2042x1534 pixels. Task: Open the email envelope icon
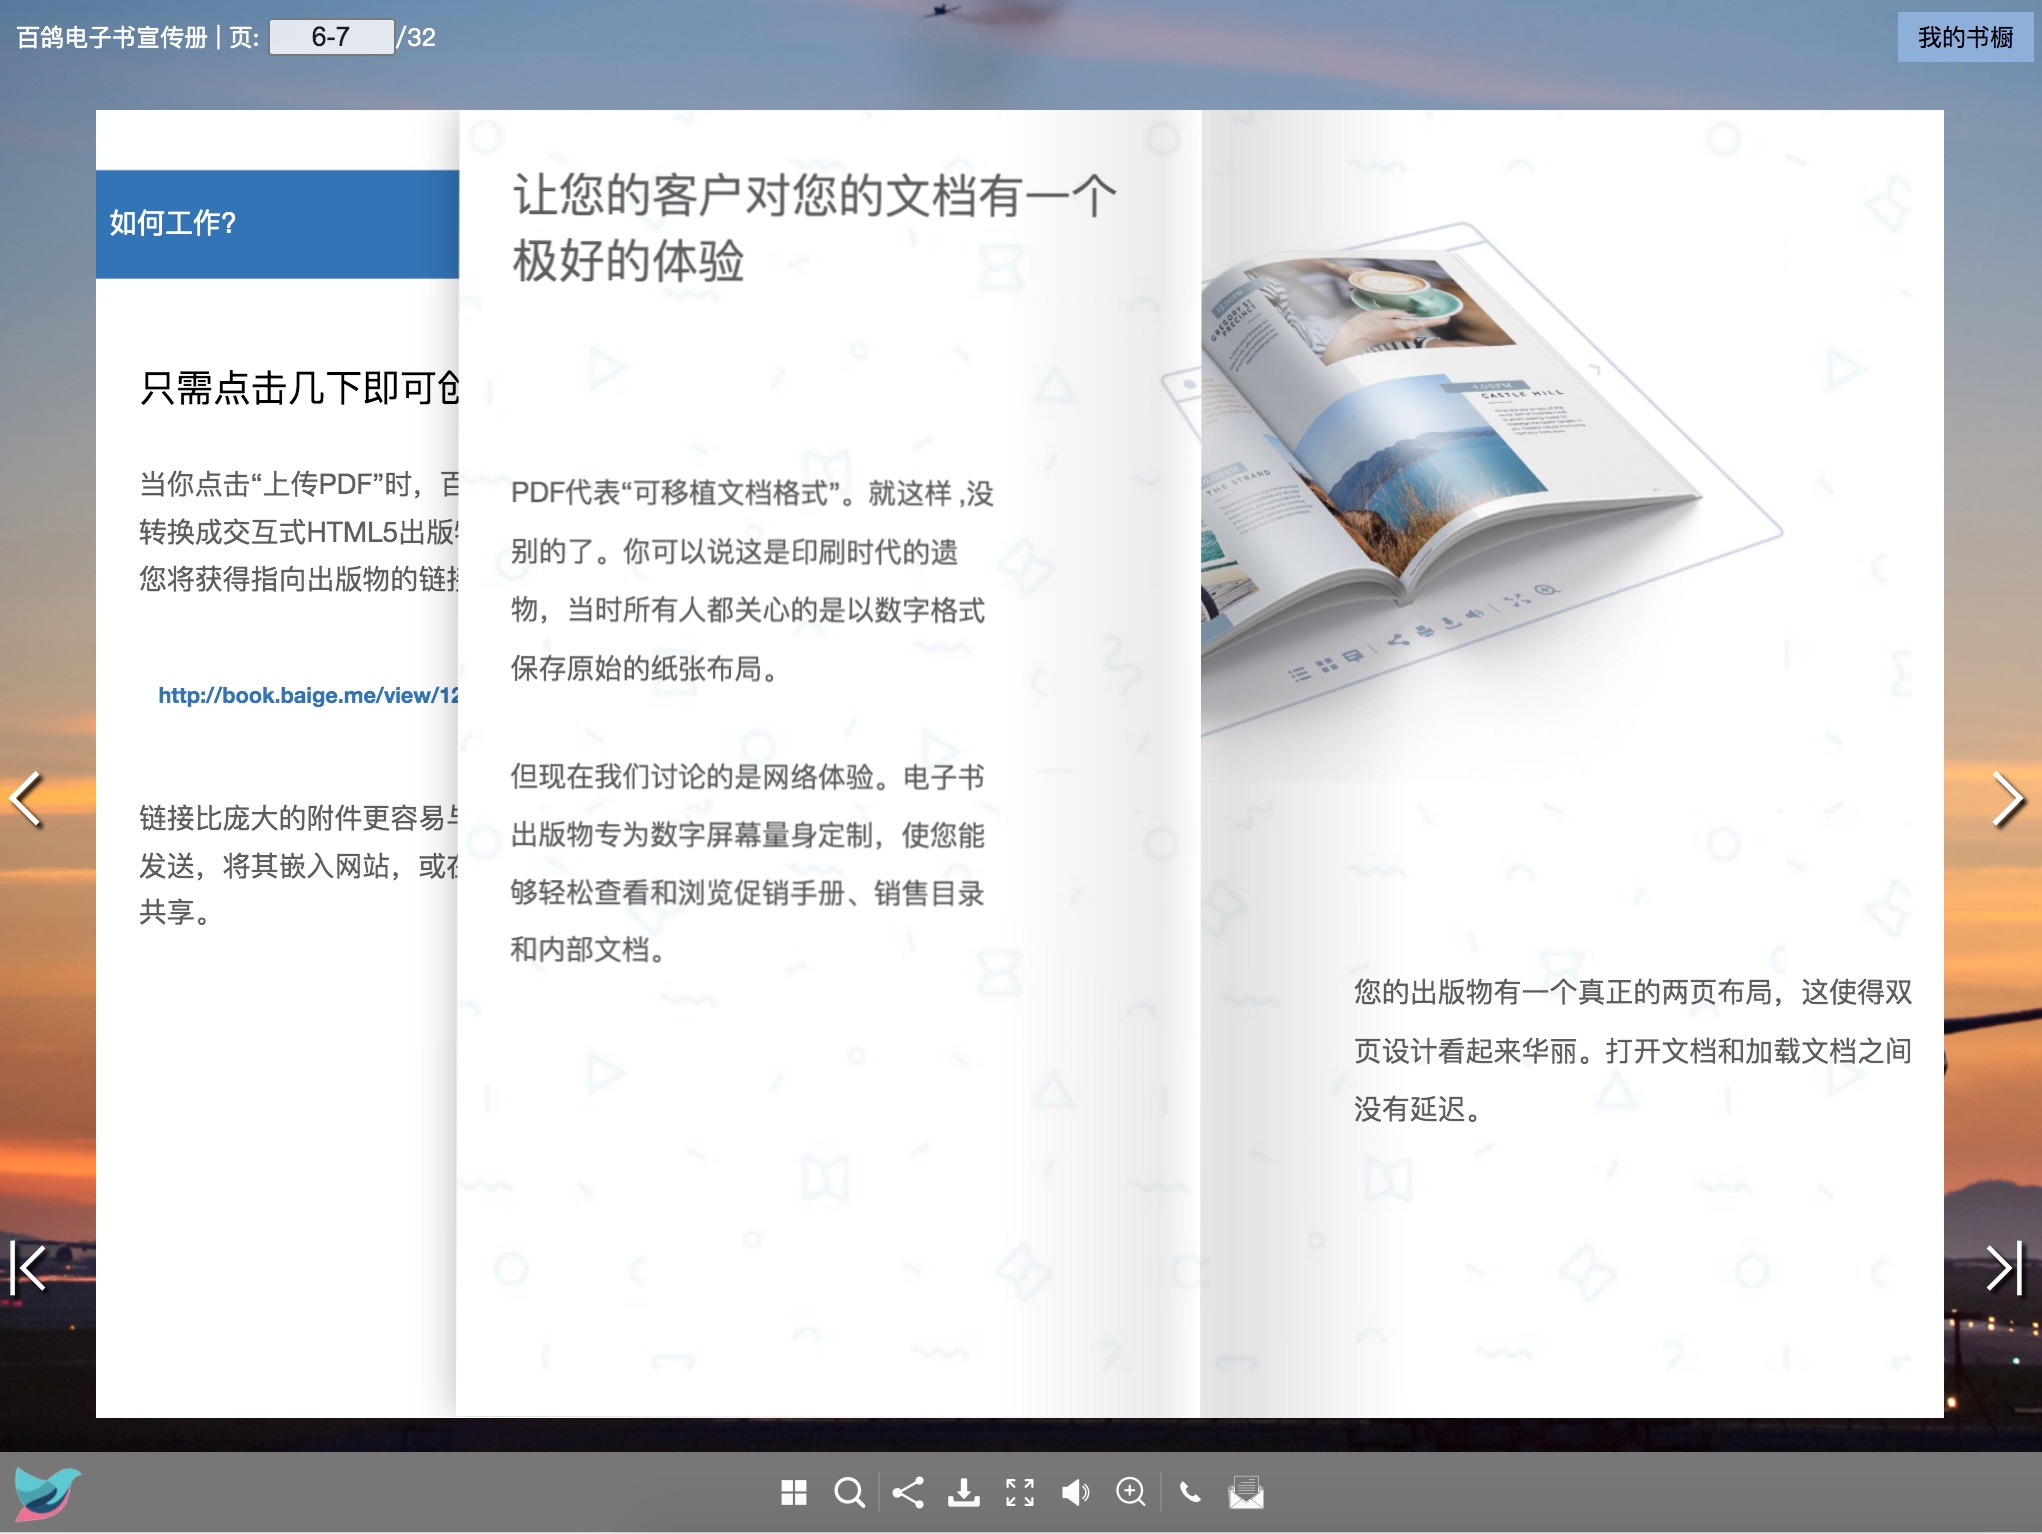click(x=1246, y=1492)
